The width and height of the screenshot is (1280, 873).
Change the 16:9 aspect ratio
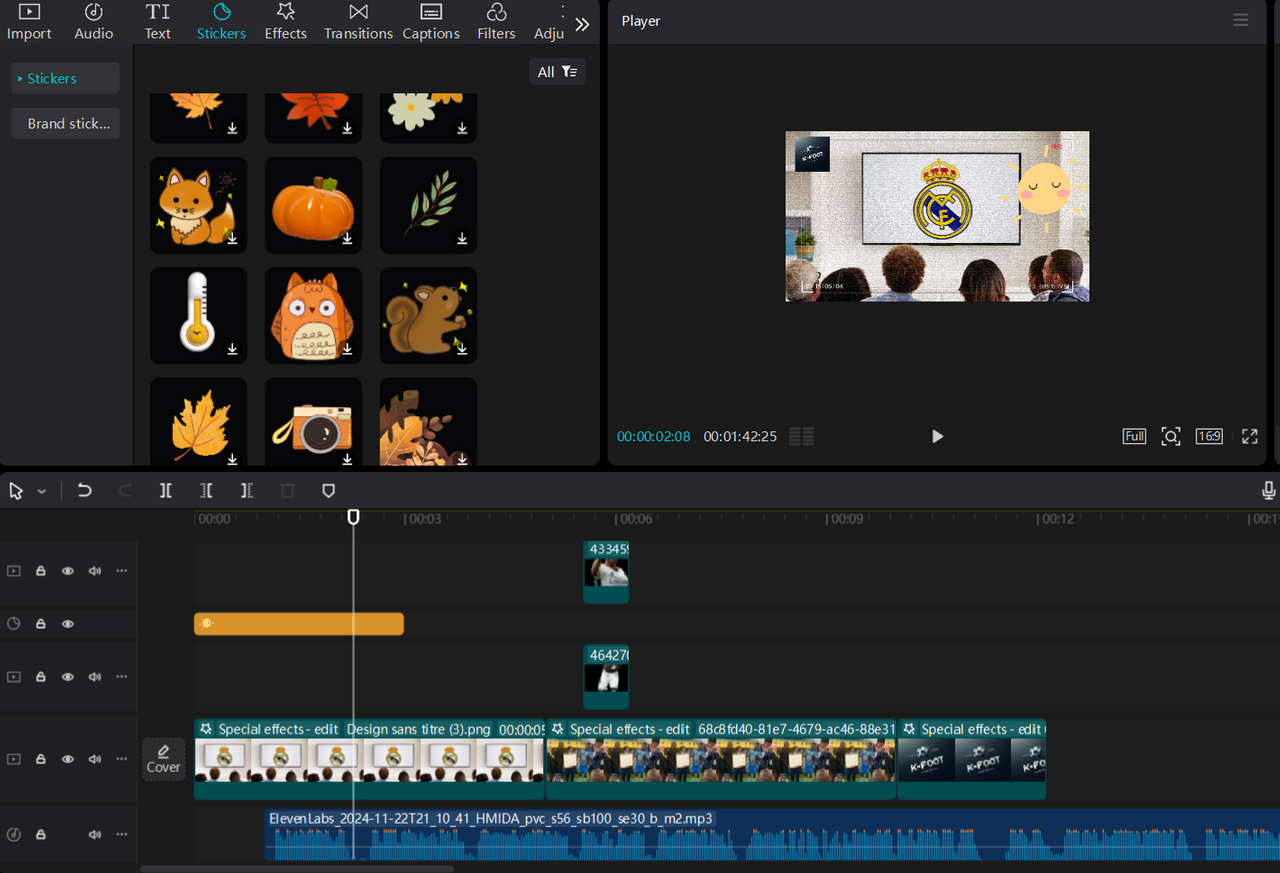[x=1209, y=436]
